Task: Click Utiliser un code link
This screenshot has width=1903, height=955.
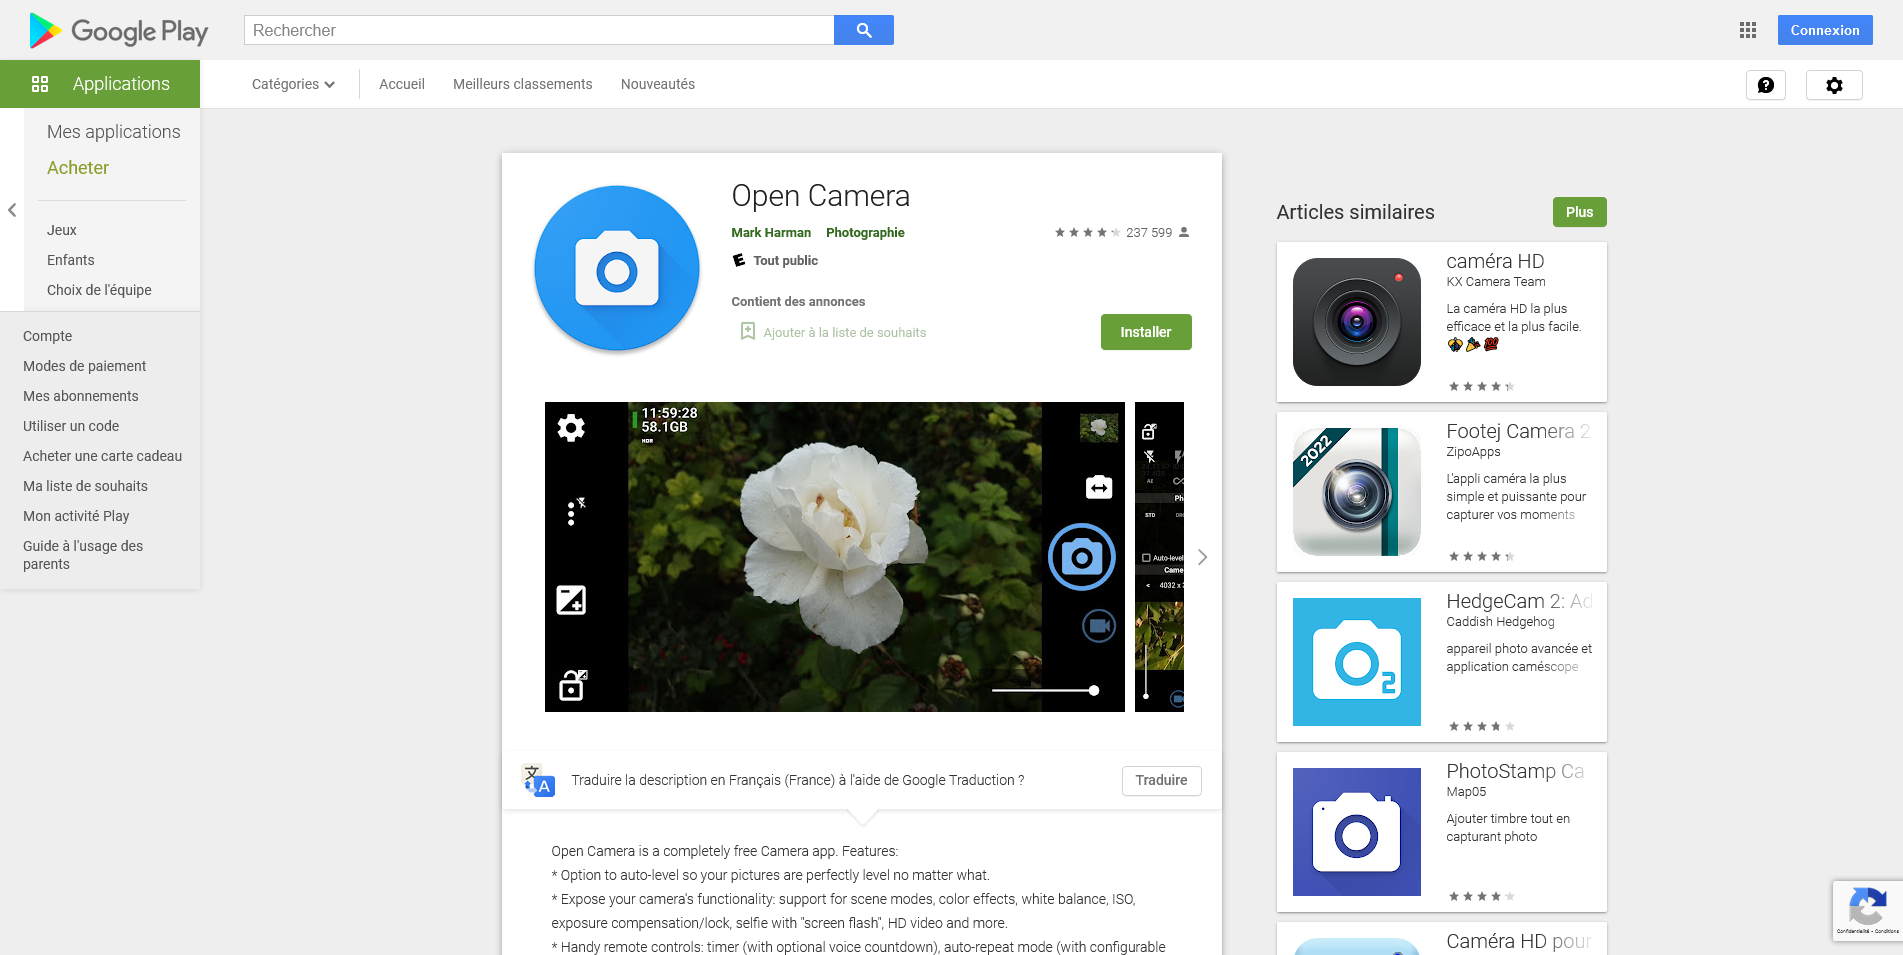Action: pyautogui.click(x=71, y=426)
